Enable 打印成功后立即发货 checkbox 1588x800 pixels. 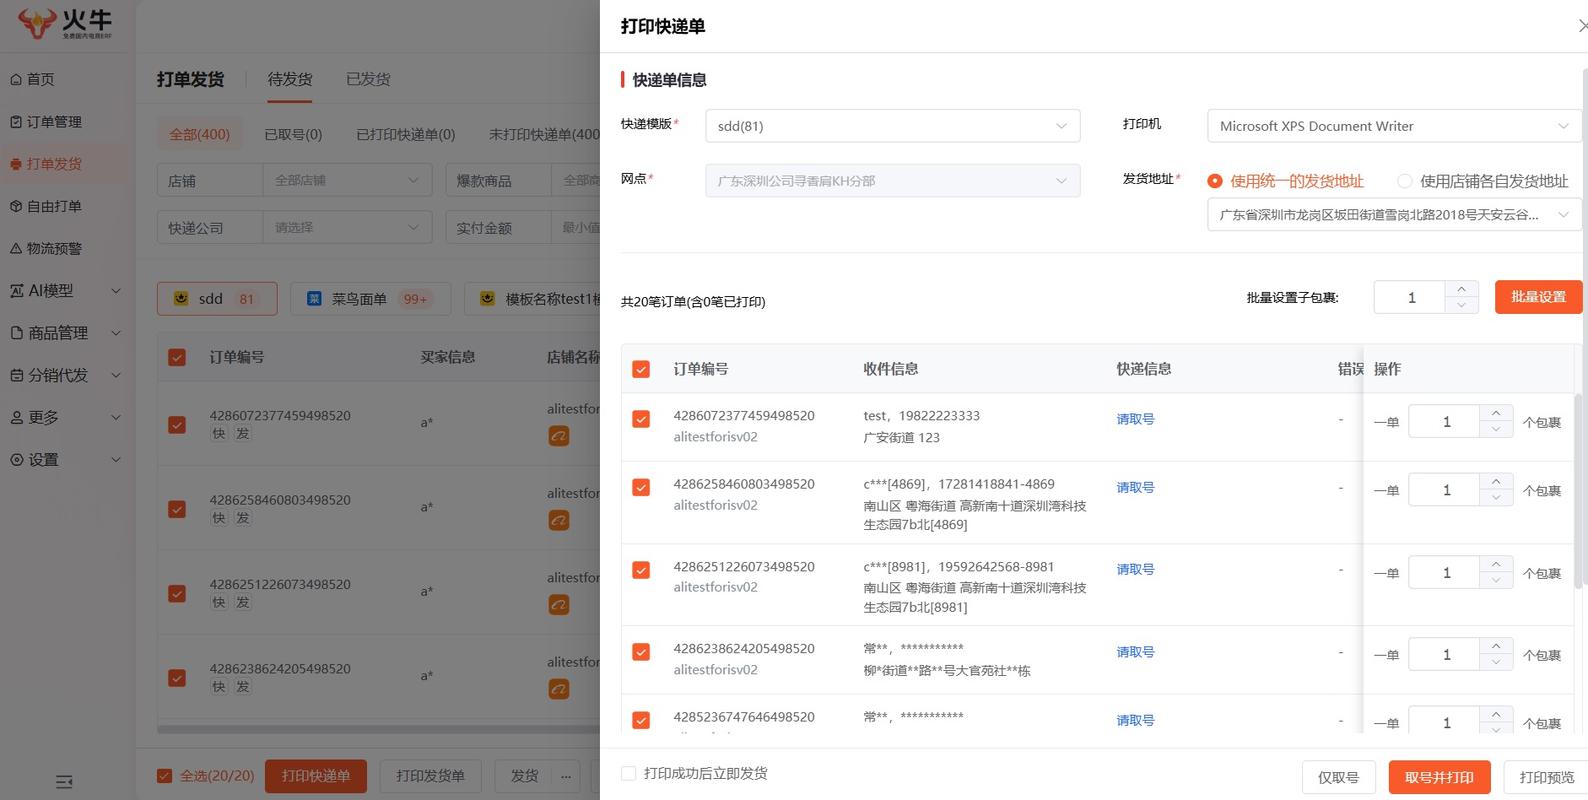click(x=628, y=773)
